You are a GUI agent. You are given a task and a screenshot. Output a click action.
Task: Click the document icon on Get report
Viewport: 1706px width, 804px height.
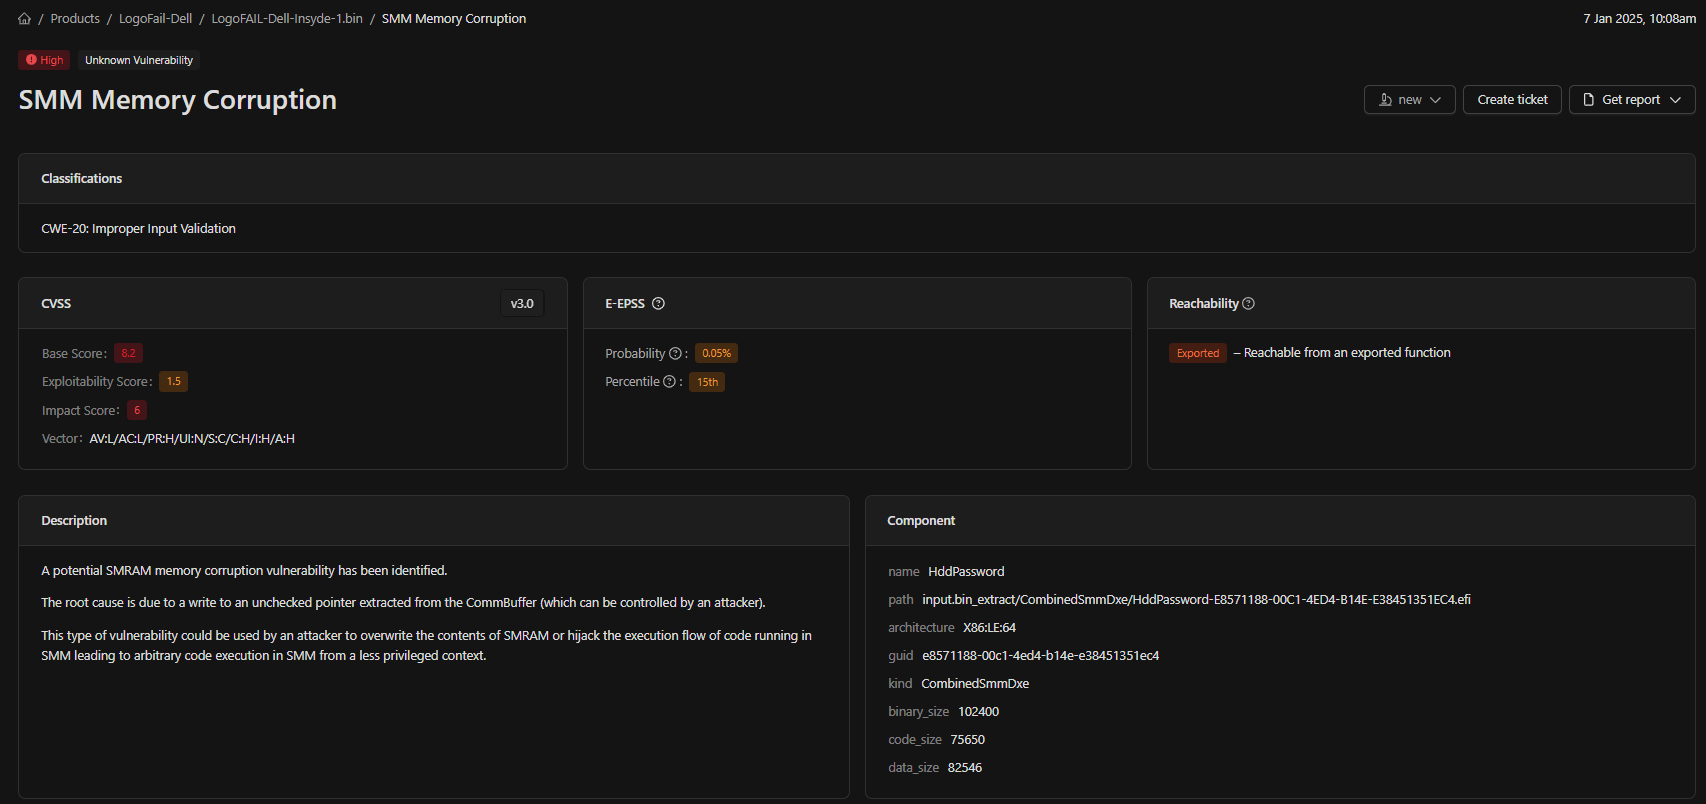(1589, 100)
